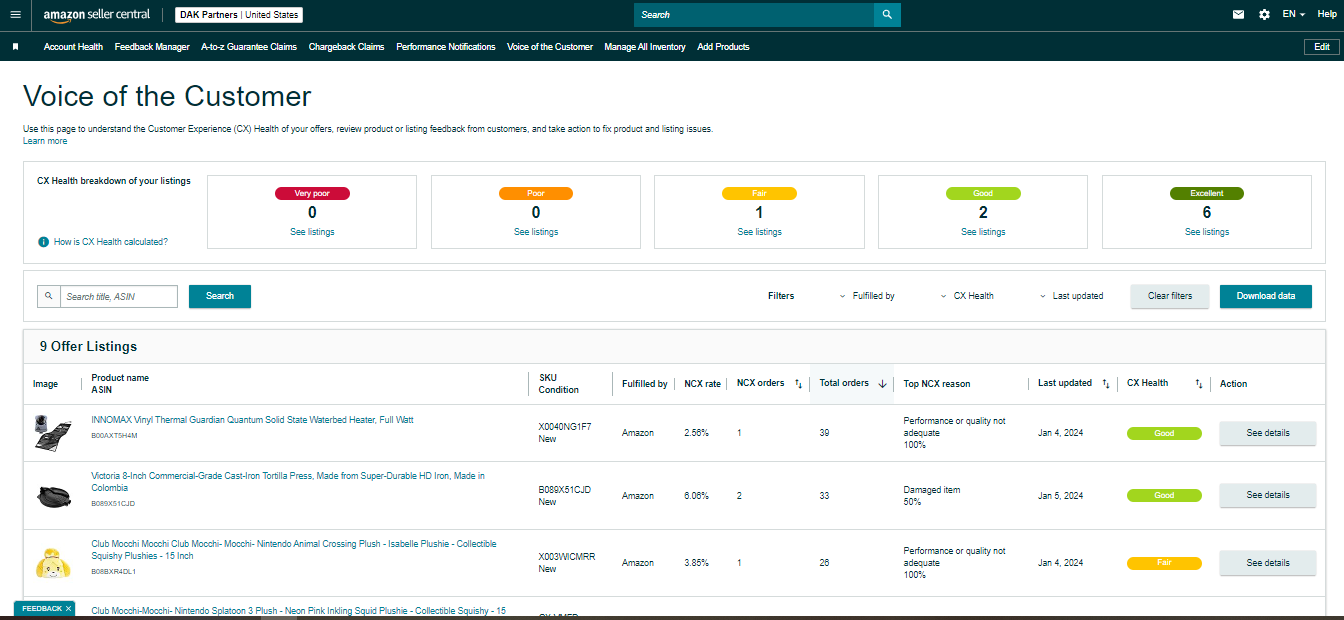Click the Excellent dark green badge

pyautogui.click(x=1207, y=193)
